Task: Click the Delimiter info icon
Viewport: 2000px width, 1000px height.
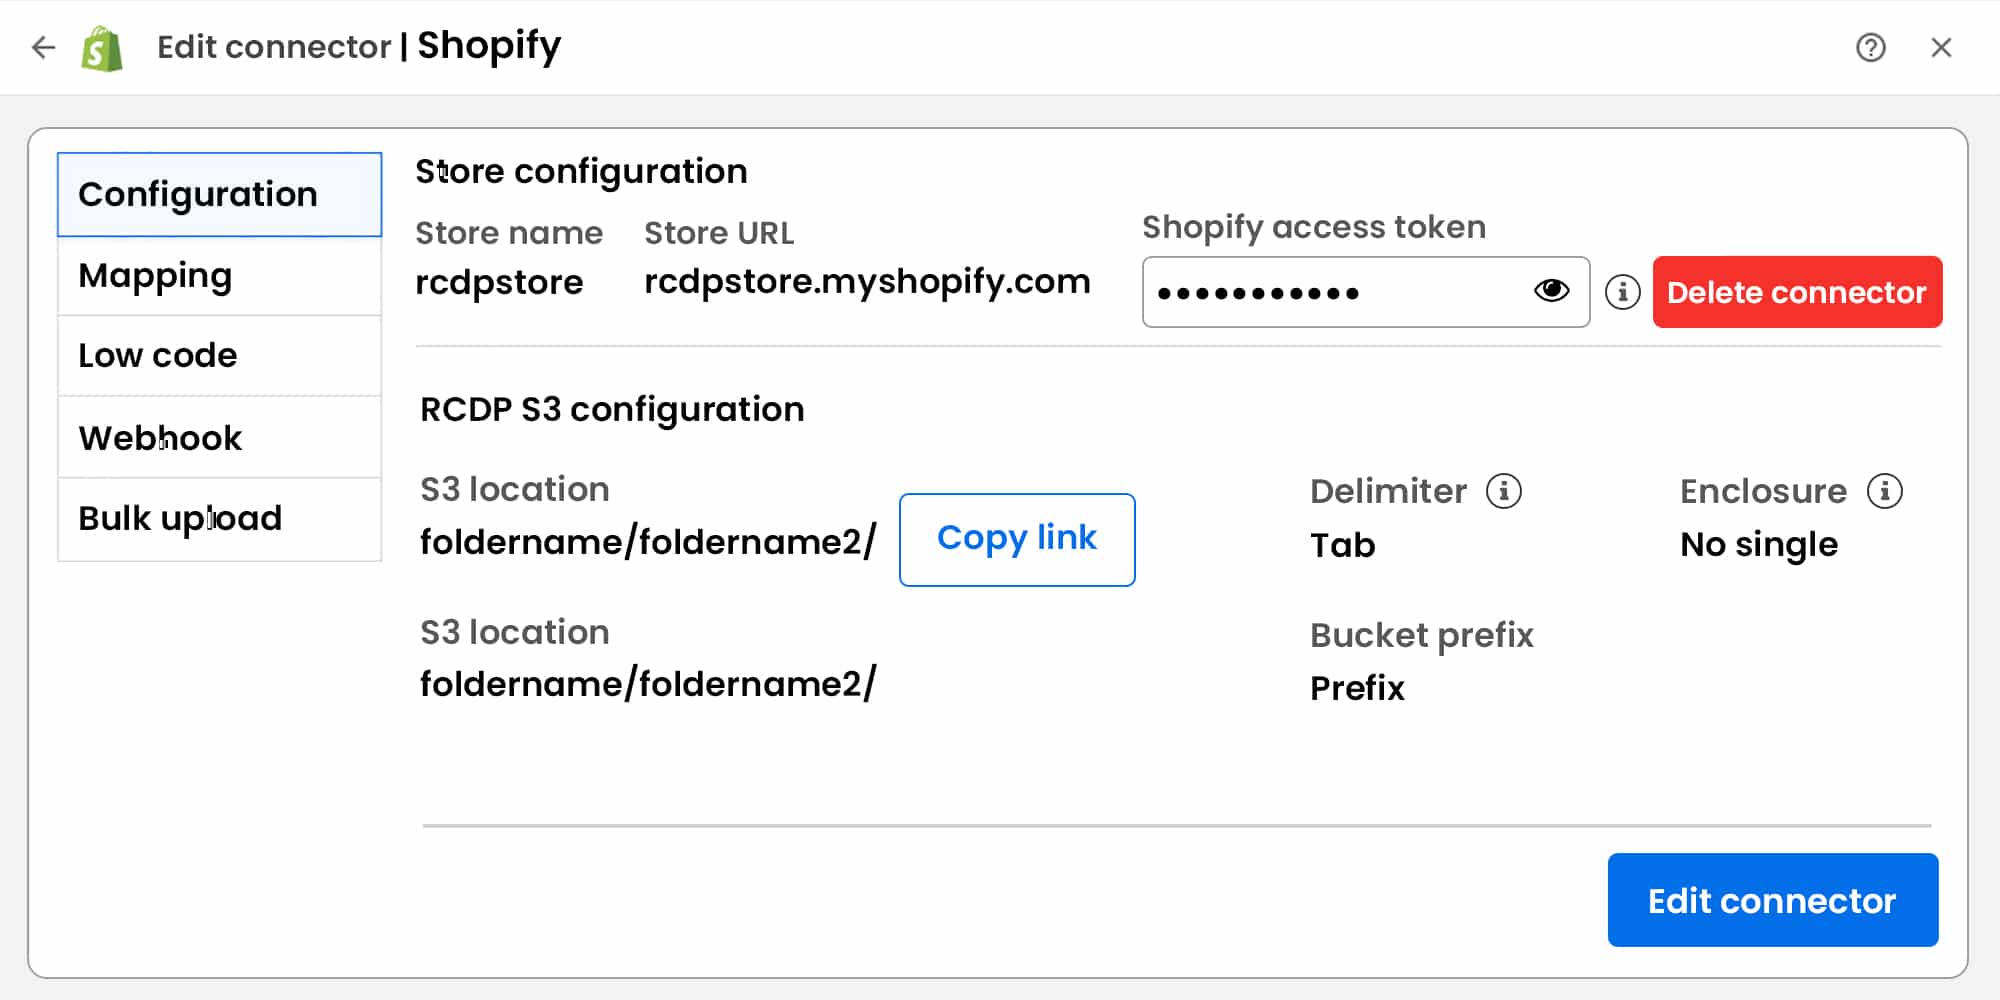Action: [x=1503, y=491]
